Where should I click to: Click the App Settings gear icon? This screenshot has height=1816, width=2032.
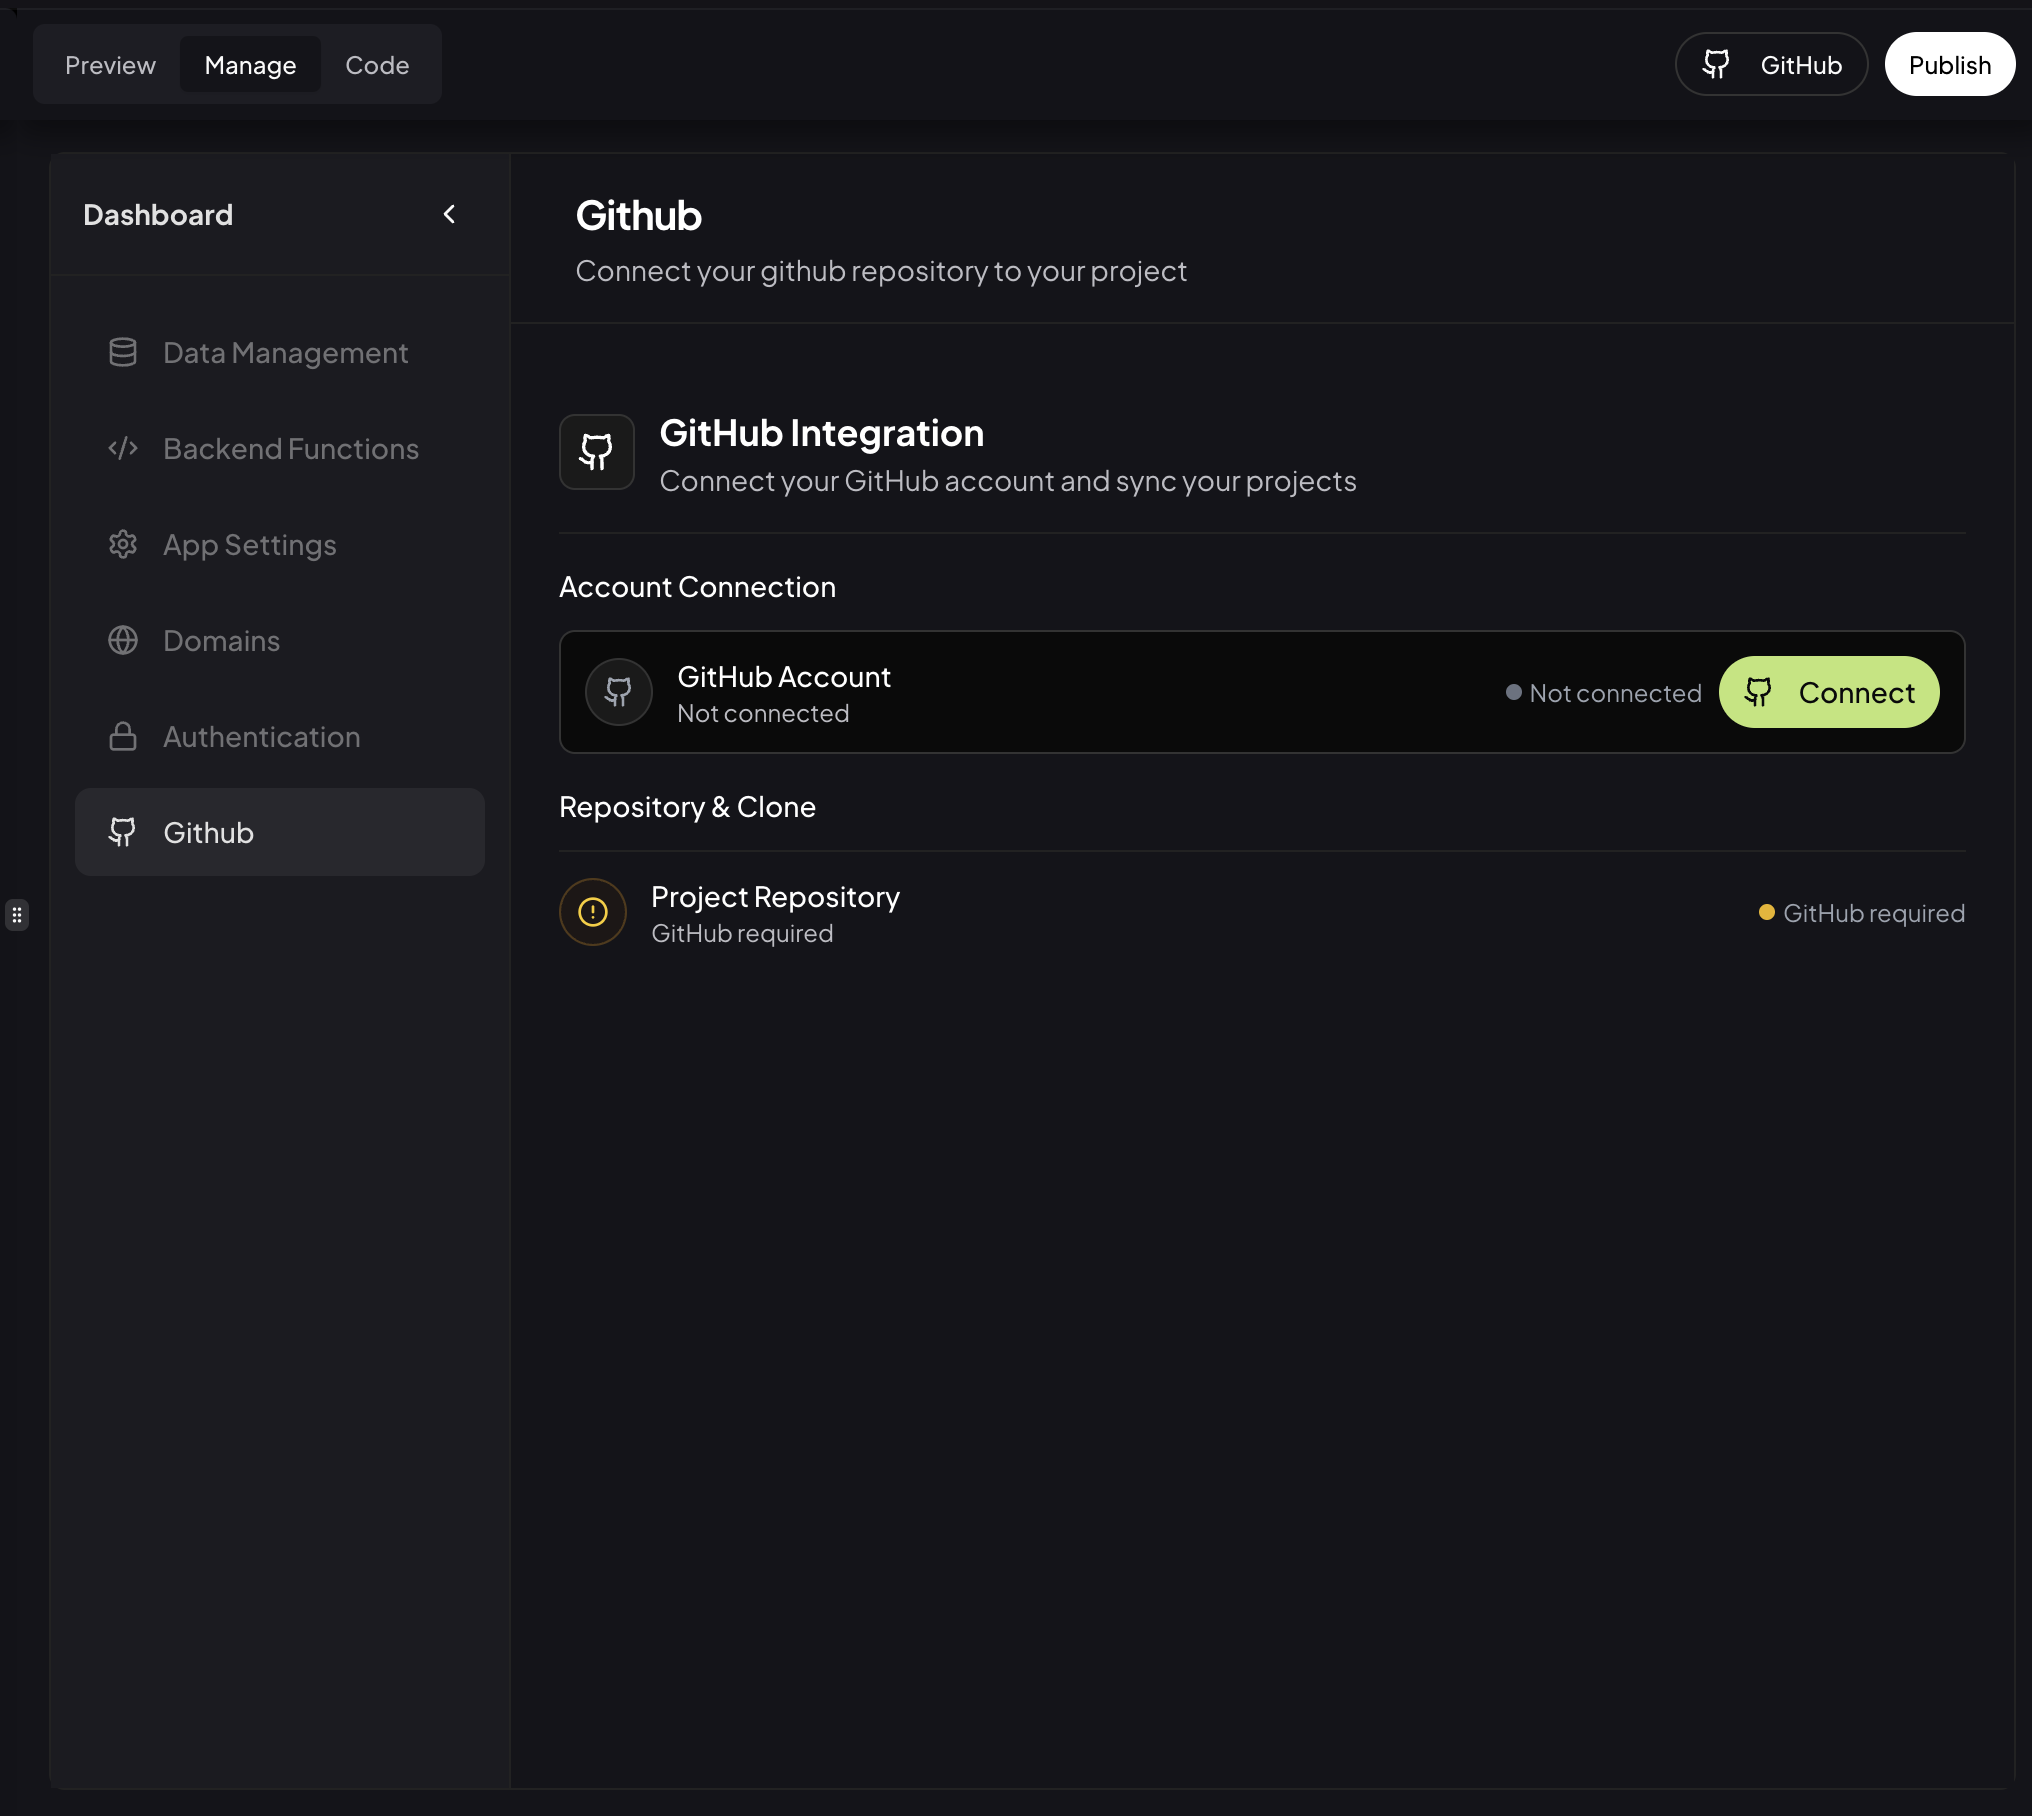point(122,544)
